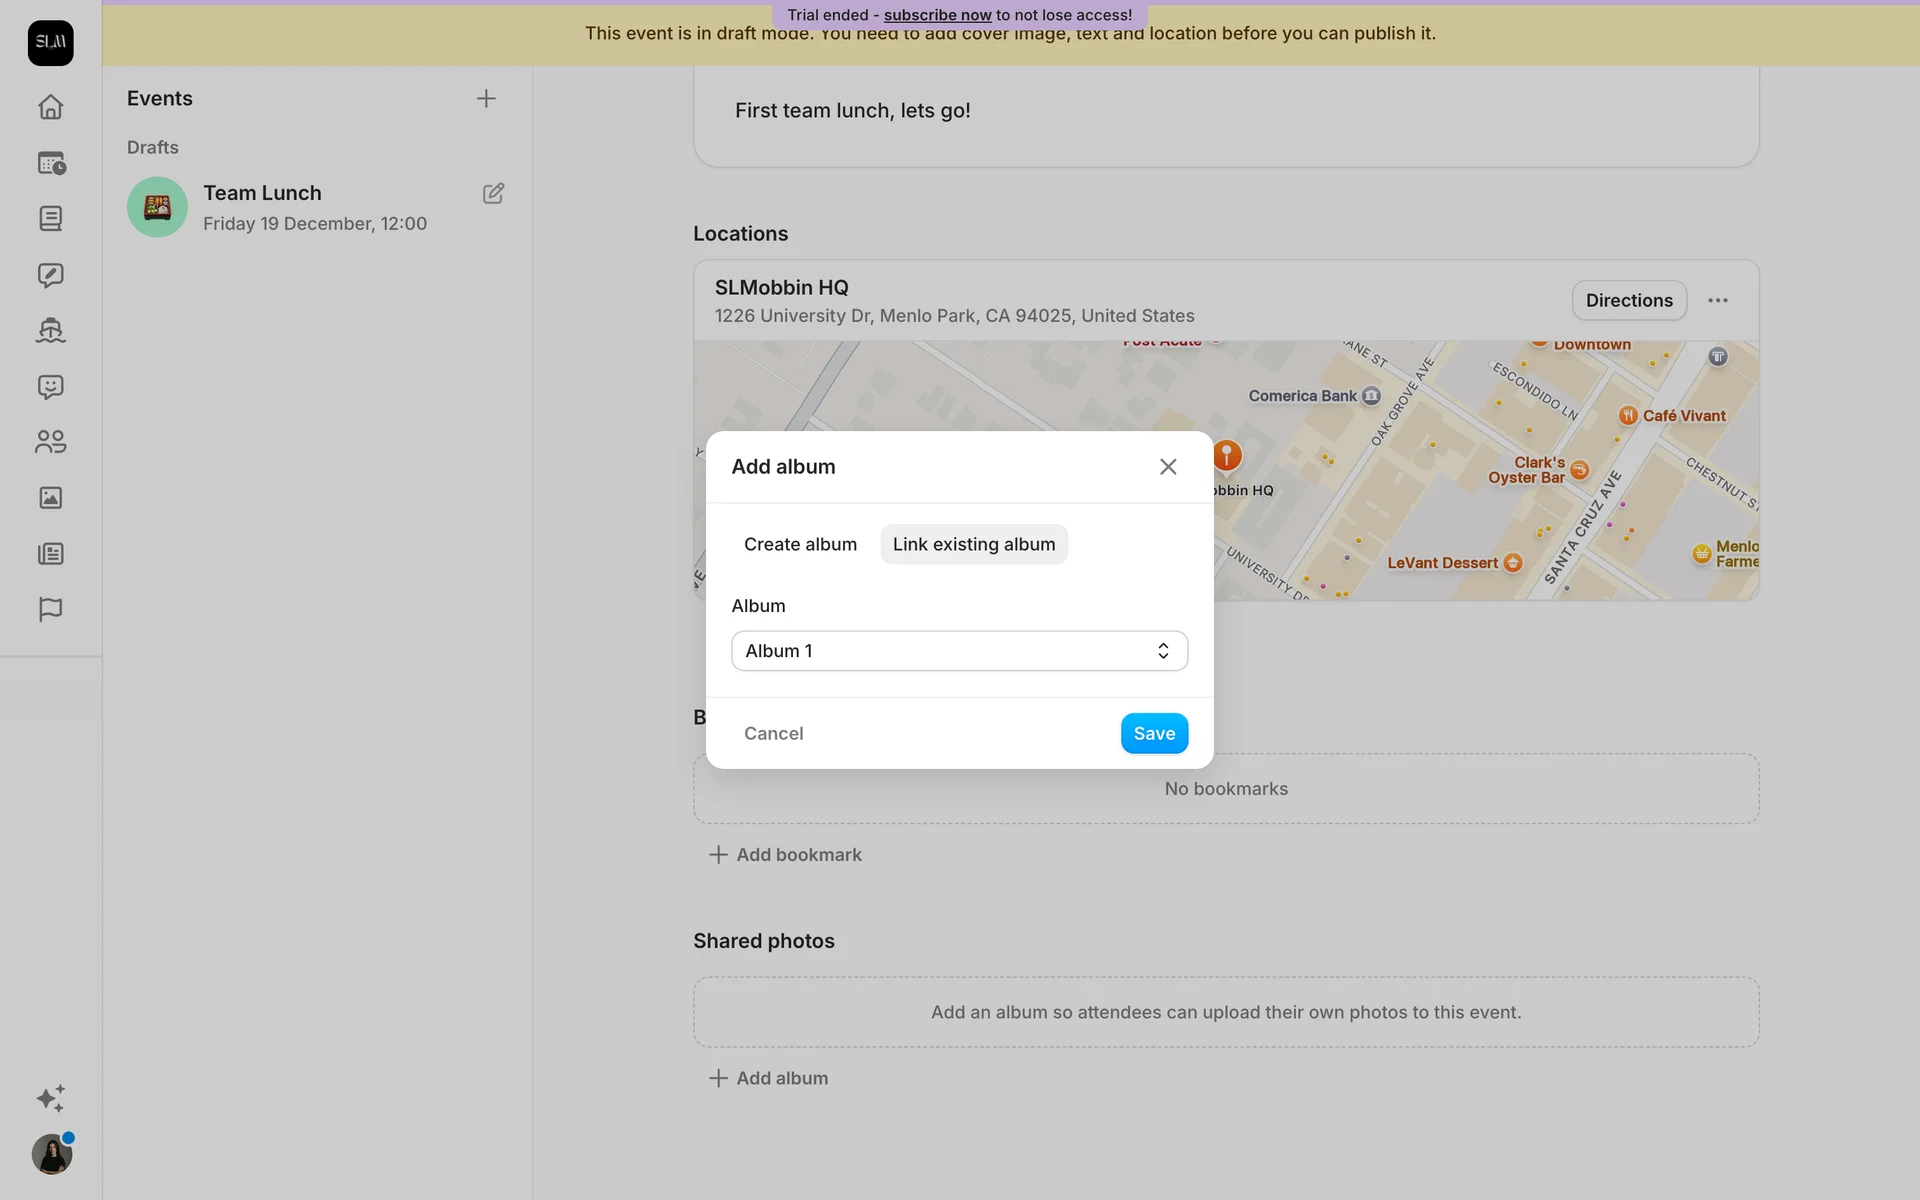
Task: Open the people/members sidebar icon
Action: coord(50,442)
